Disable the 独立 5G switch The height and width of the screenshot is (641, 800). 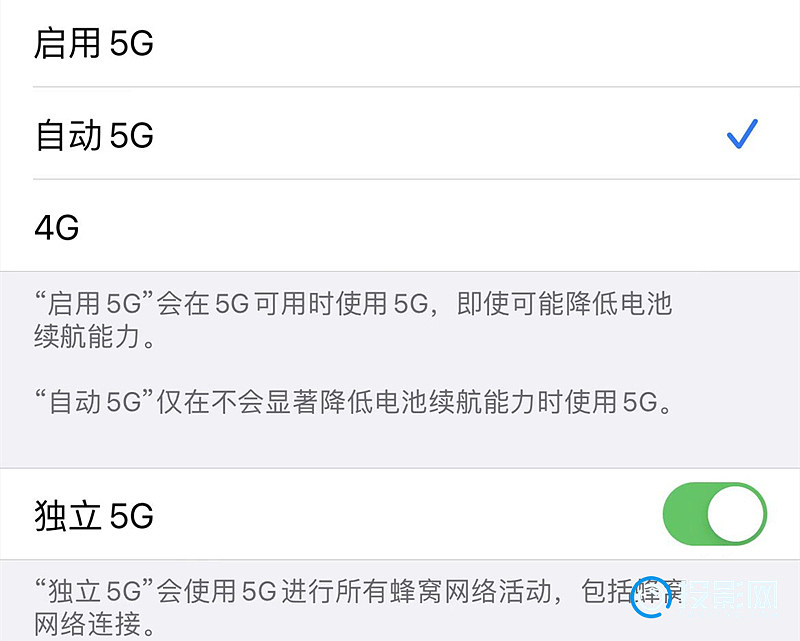(714, 515)
